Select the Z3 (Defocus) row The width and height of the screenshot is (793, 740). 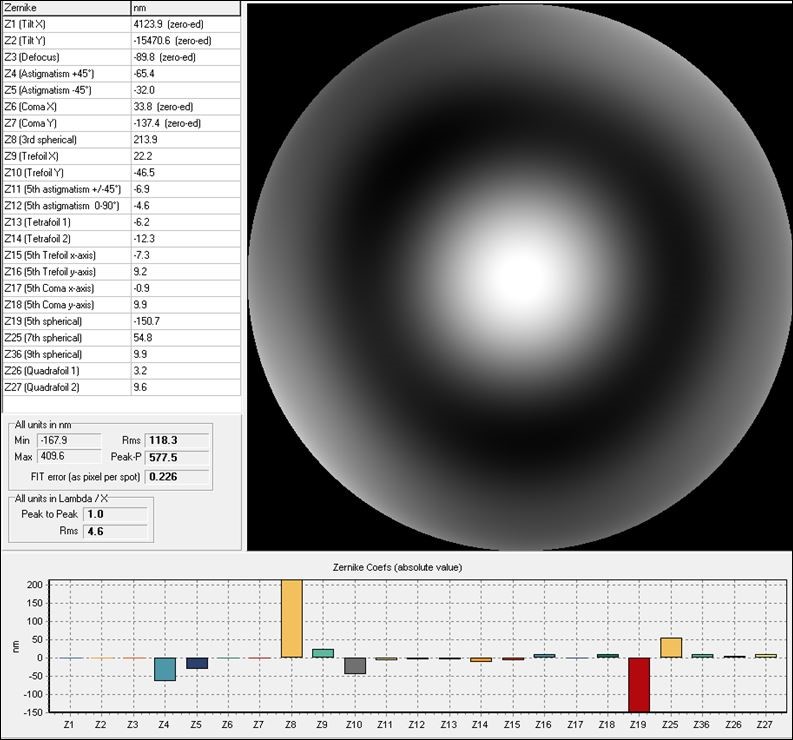120,57
